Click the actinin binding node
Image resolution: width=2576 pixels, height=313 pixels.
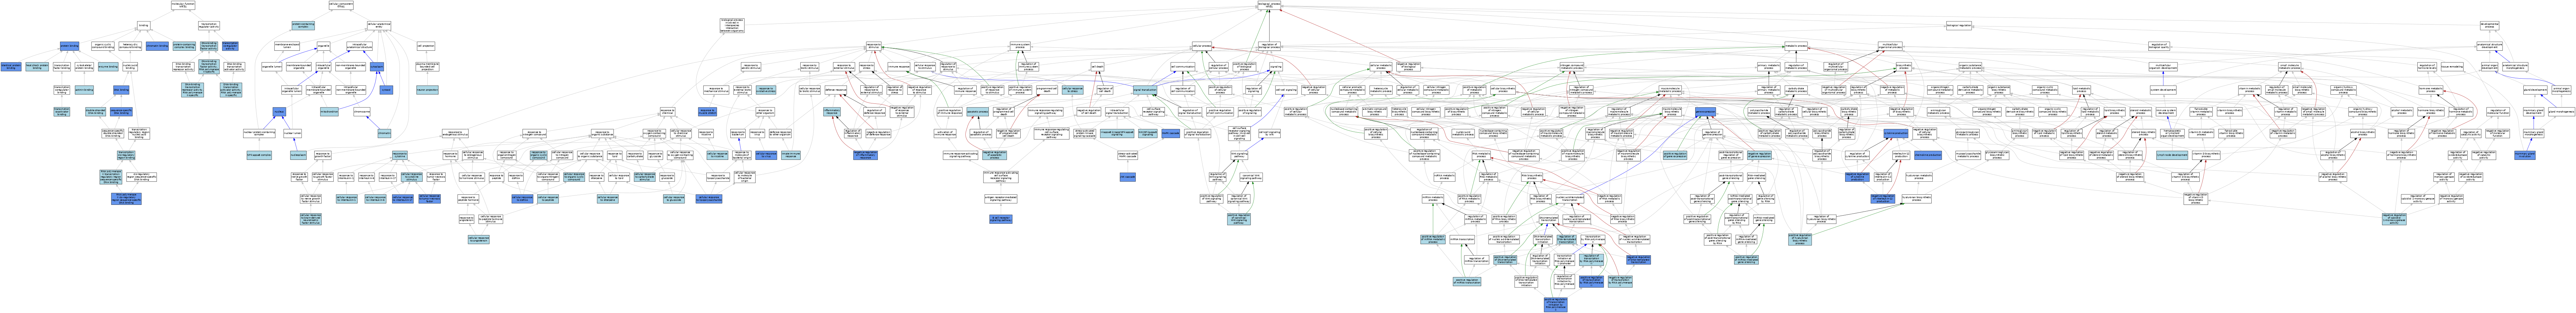84,90
